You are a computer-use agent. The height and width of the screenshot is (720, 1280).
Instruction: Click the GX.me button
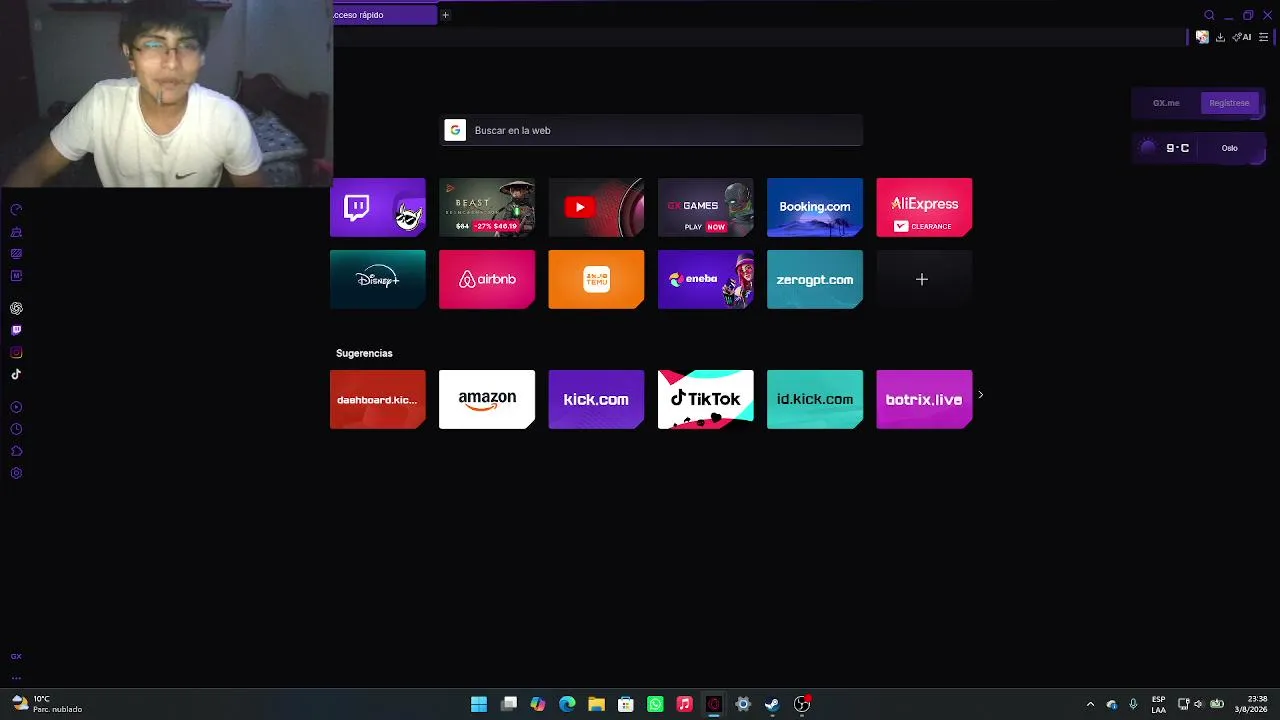1166,103
